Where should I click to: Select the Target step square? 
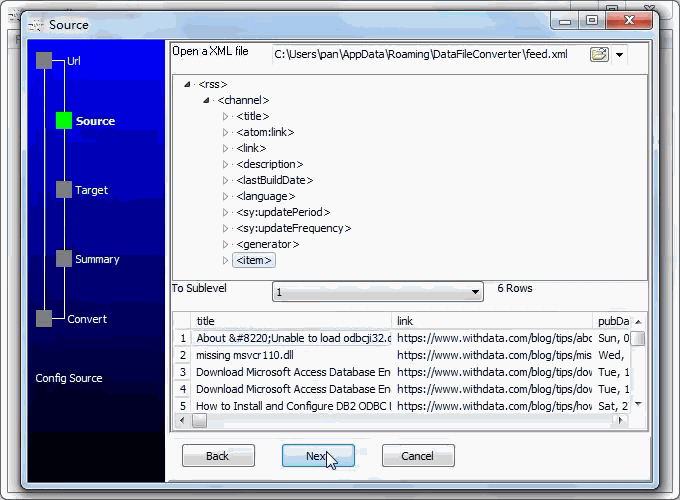64,190
